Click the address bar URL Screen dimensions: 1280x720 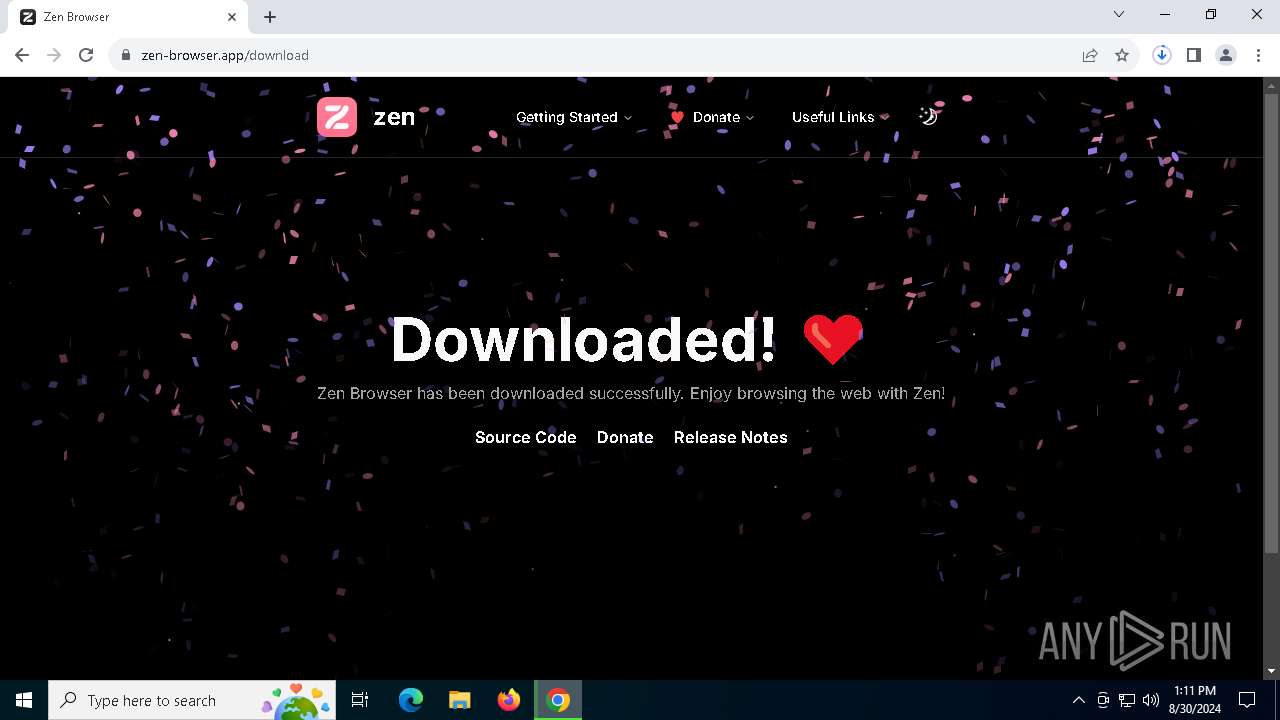(225, 55)
